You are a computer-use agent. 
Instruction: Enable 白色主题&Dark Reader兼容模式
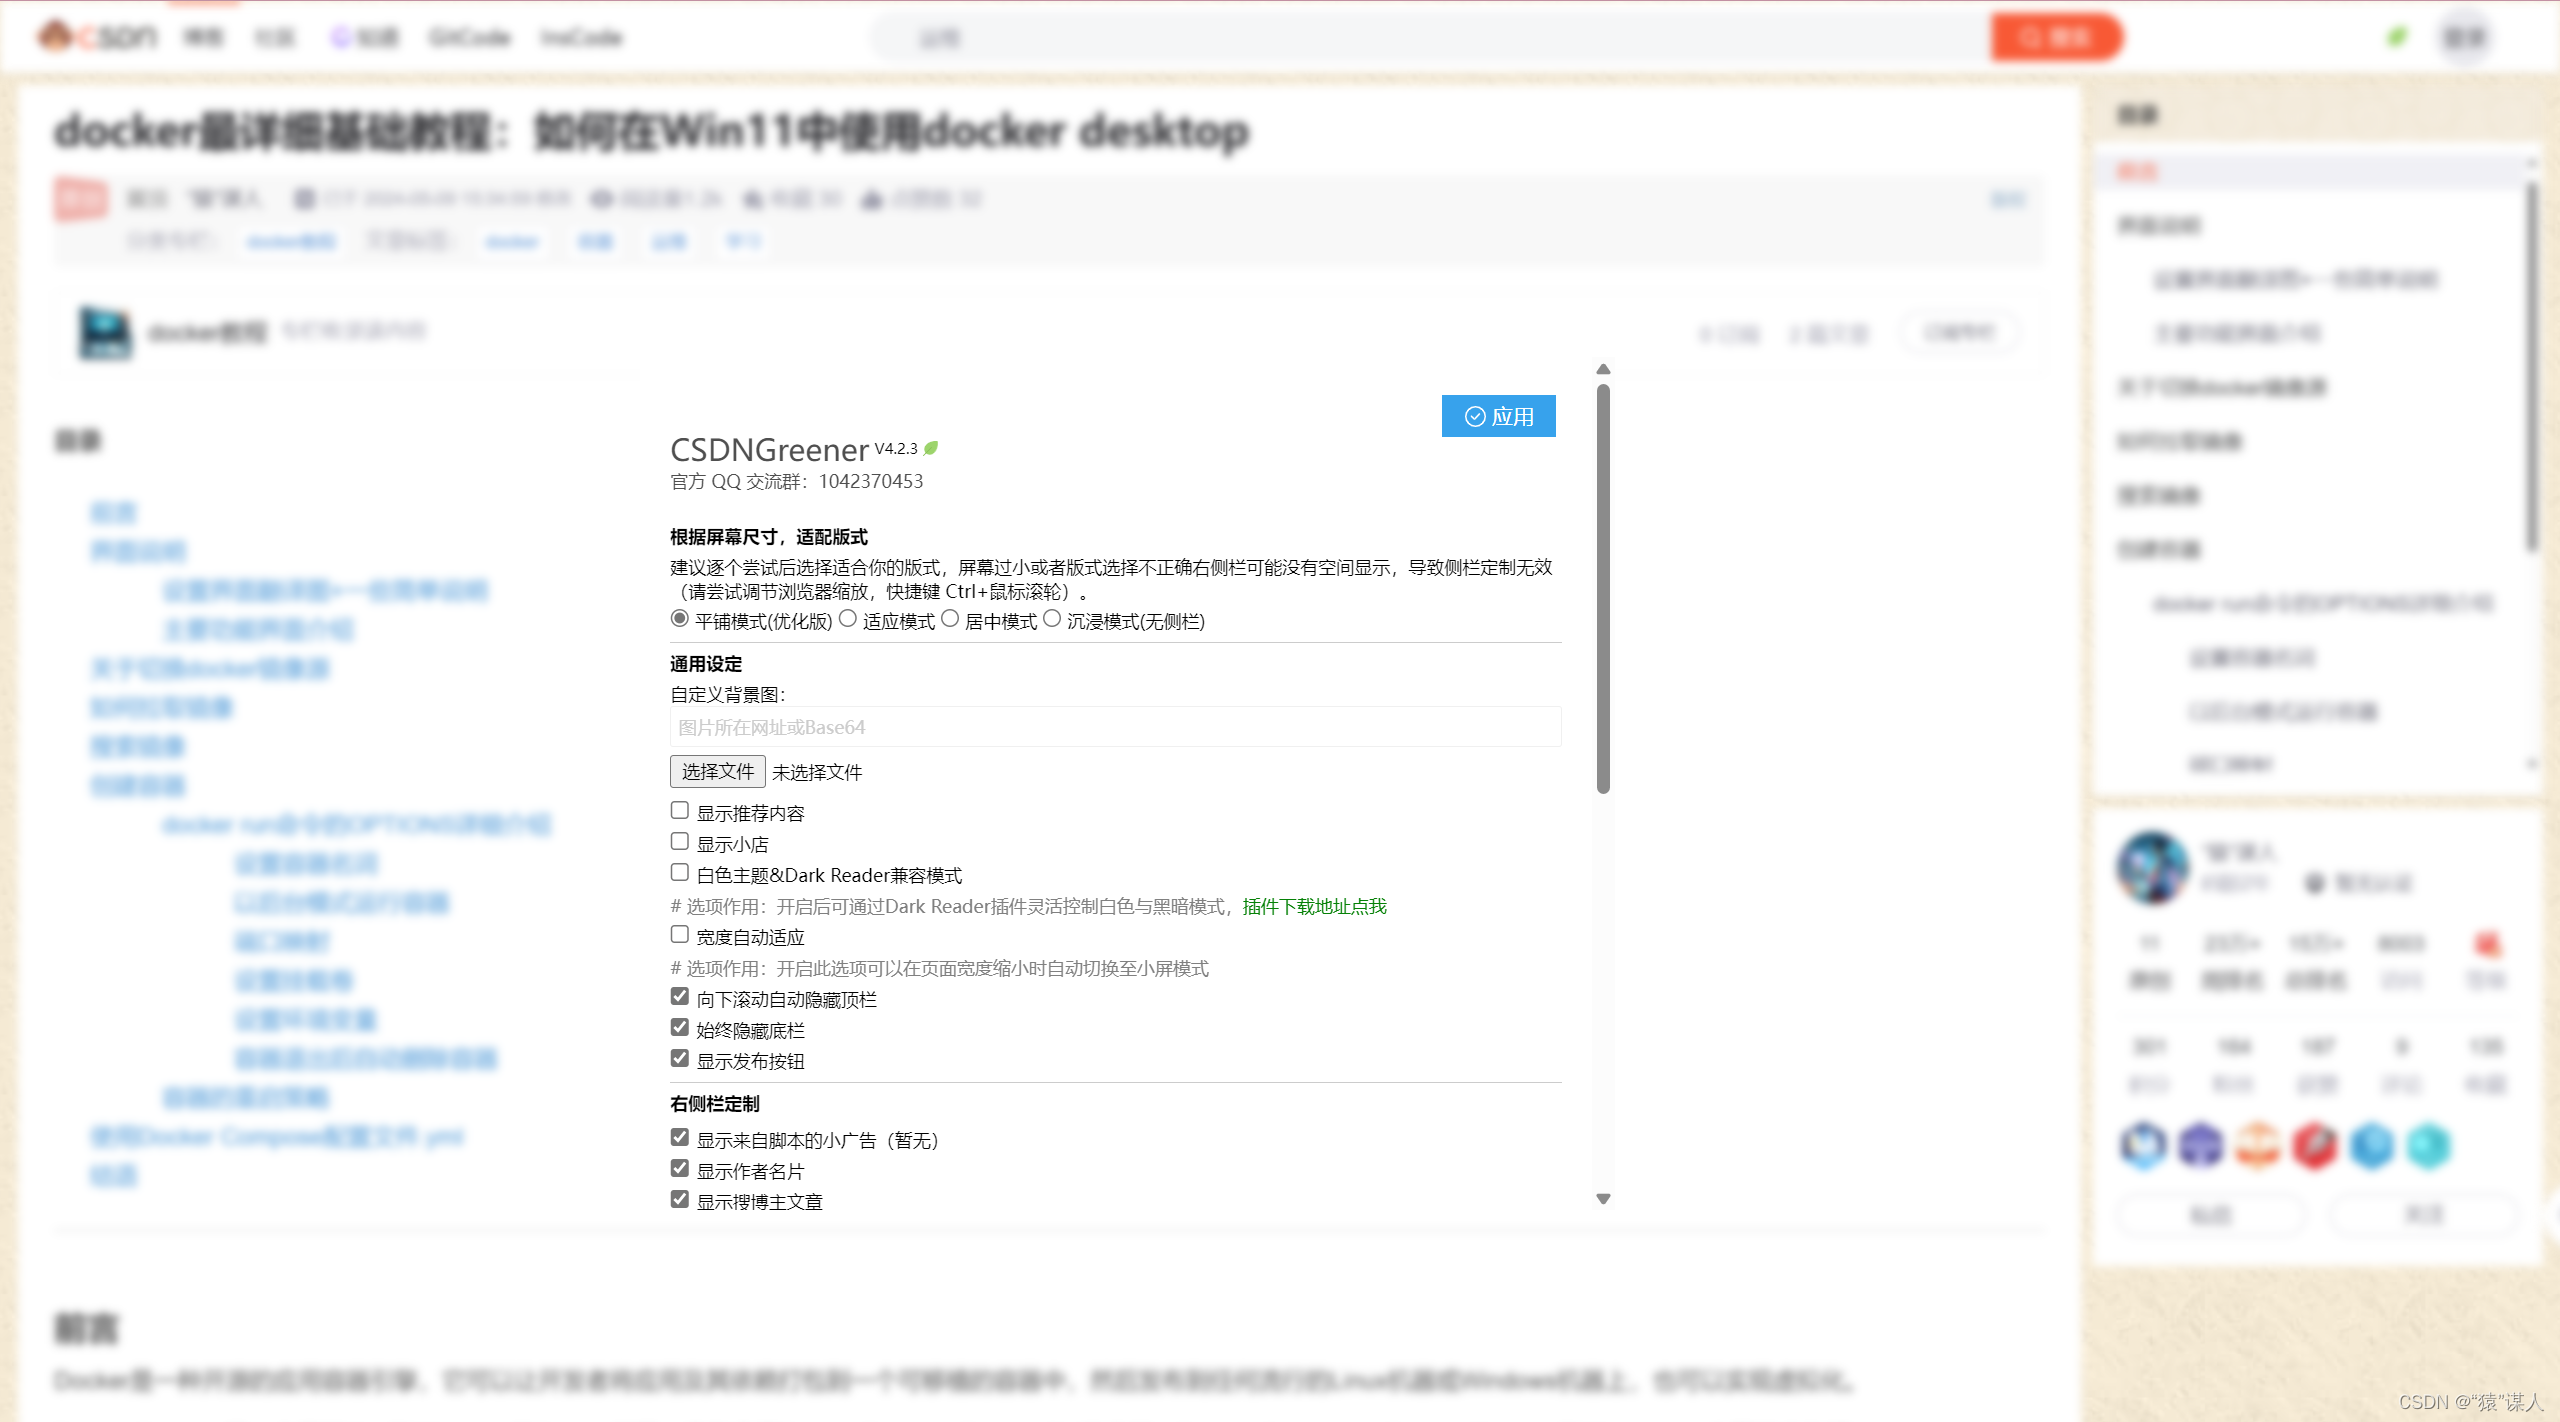coord(681,872)
